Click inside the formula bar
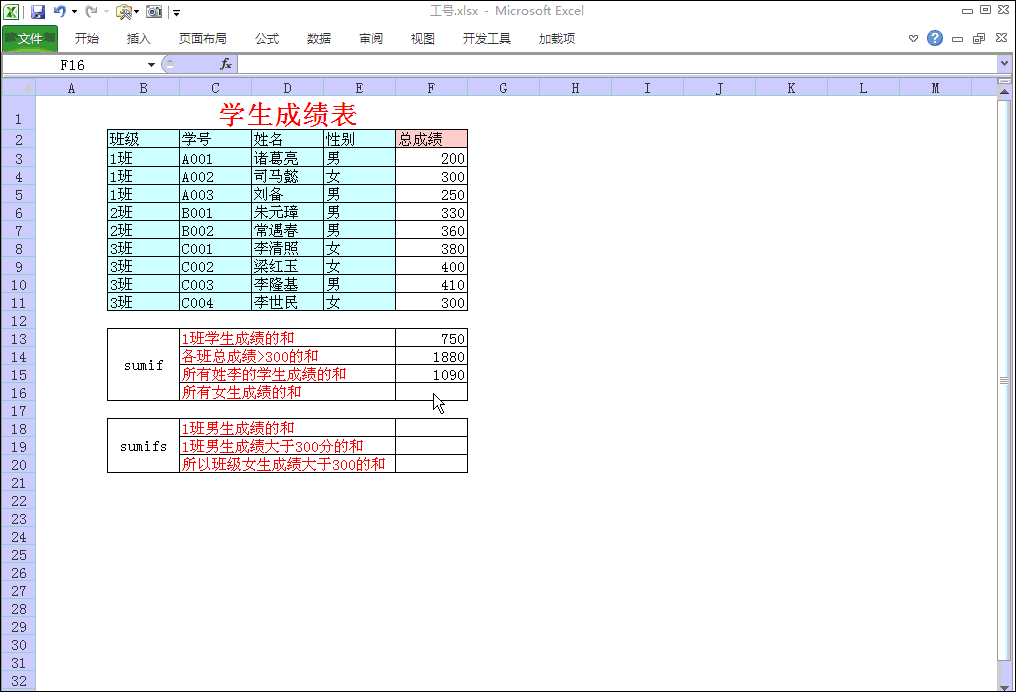Screen dimensions: 1016x692 click(x=618, y=64)
